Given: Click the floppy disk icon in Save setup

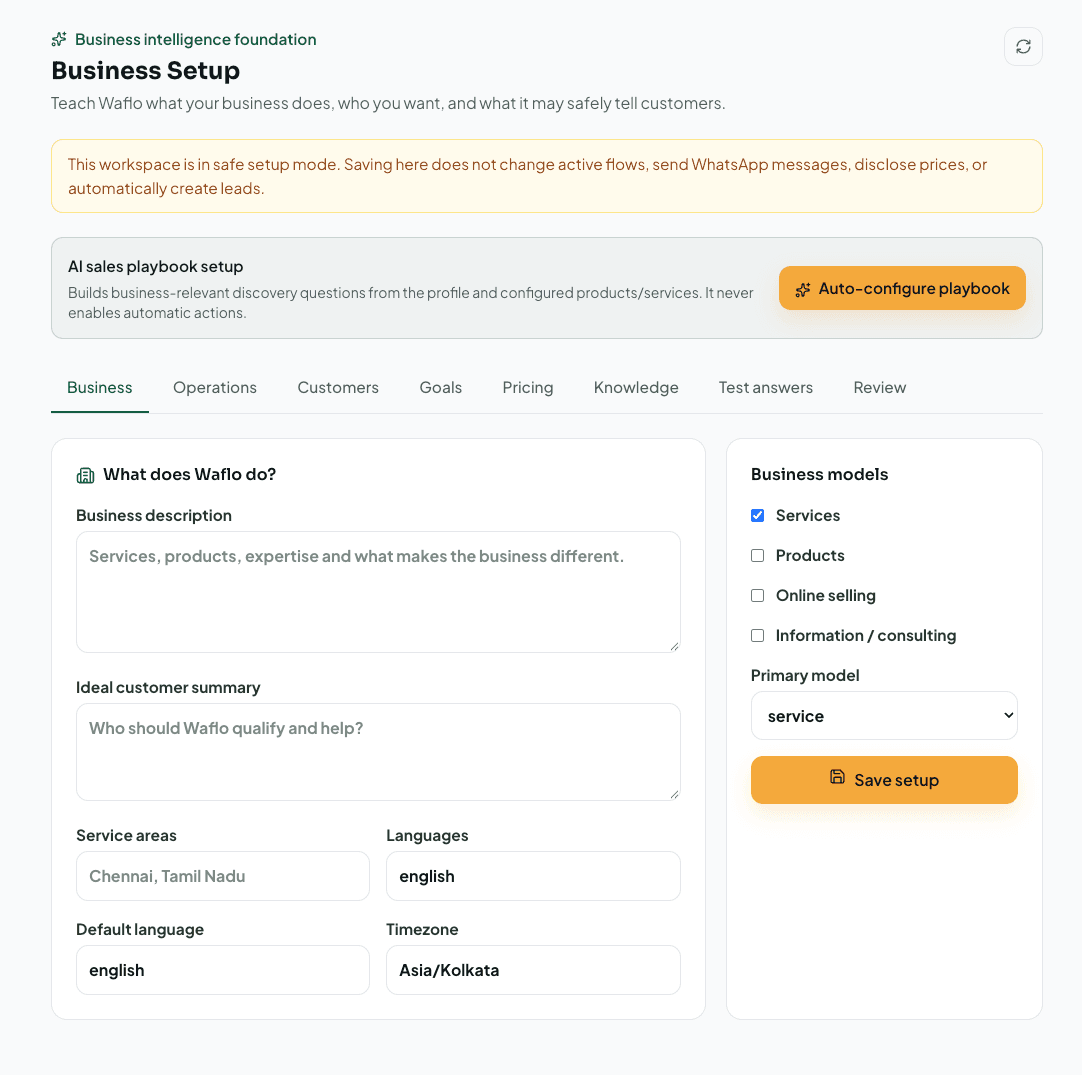Looking at the screenshot, I should [837, 777].
